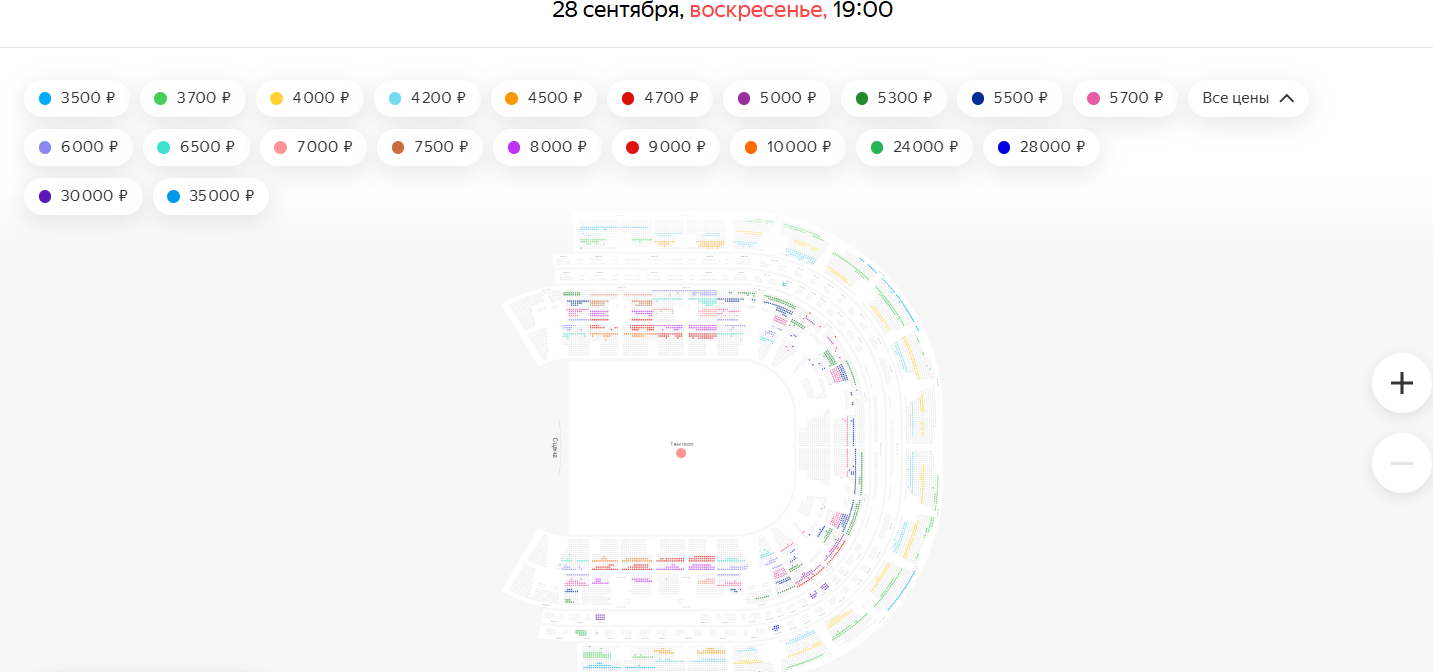Collapse the "Все цены" price list
Image resolution: width=1433 pixels, height=672 pixels.
(1248, 98)
